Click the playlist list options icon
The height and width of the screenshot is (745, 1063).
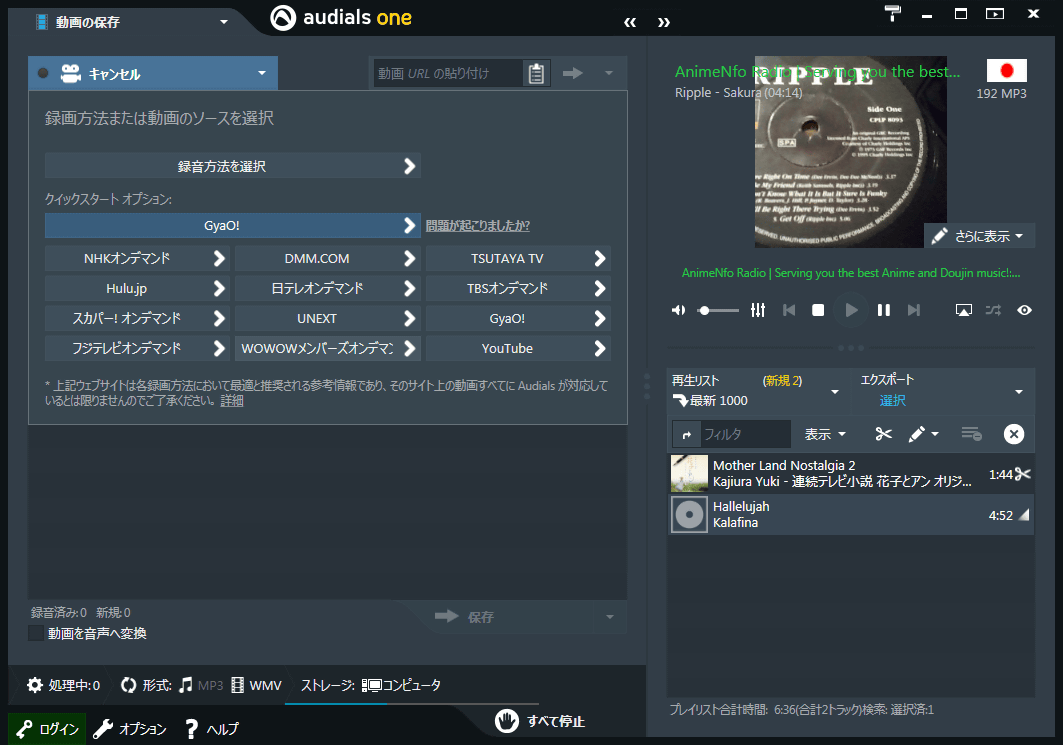[971, 434]
